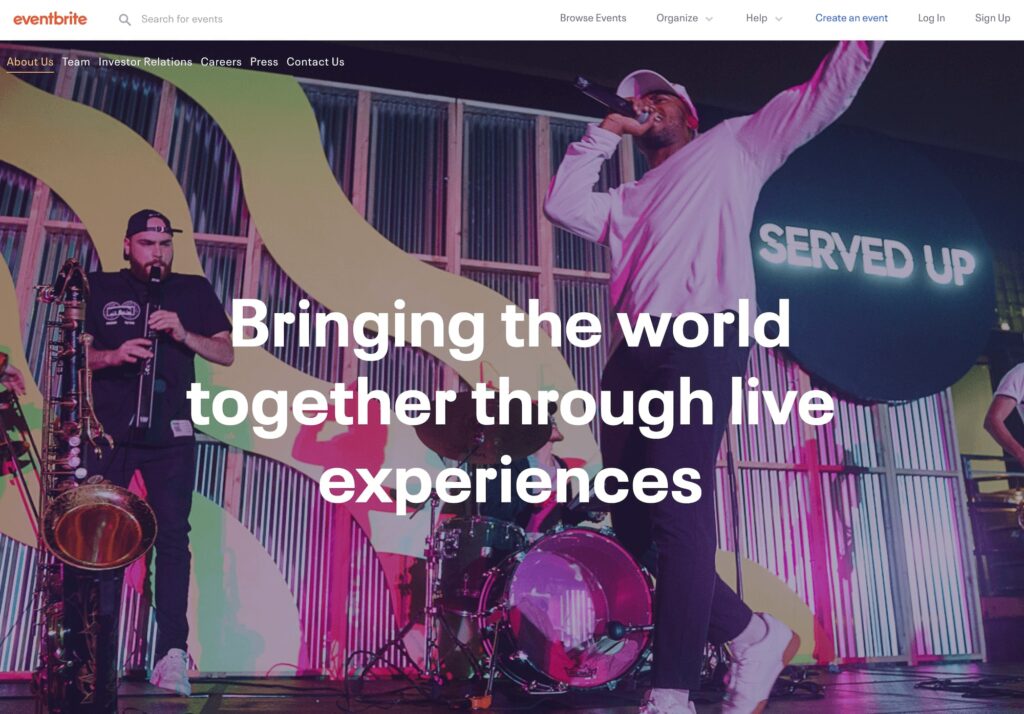Go to the Careers tab
This screenshot has width=1024, height=714.
coord(221,62)
